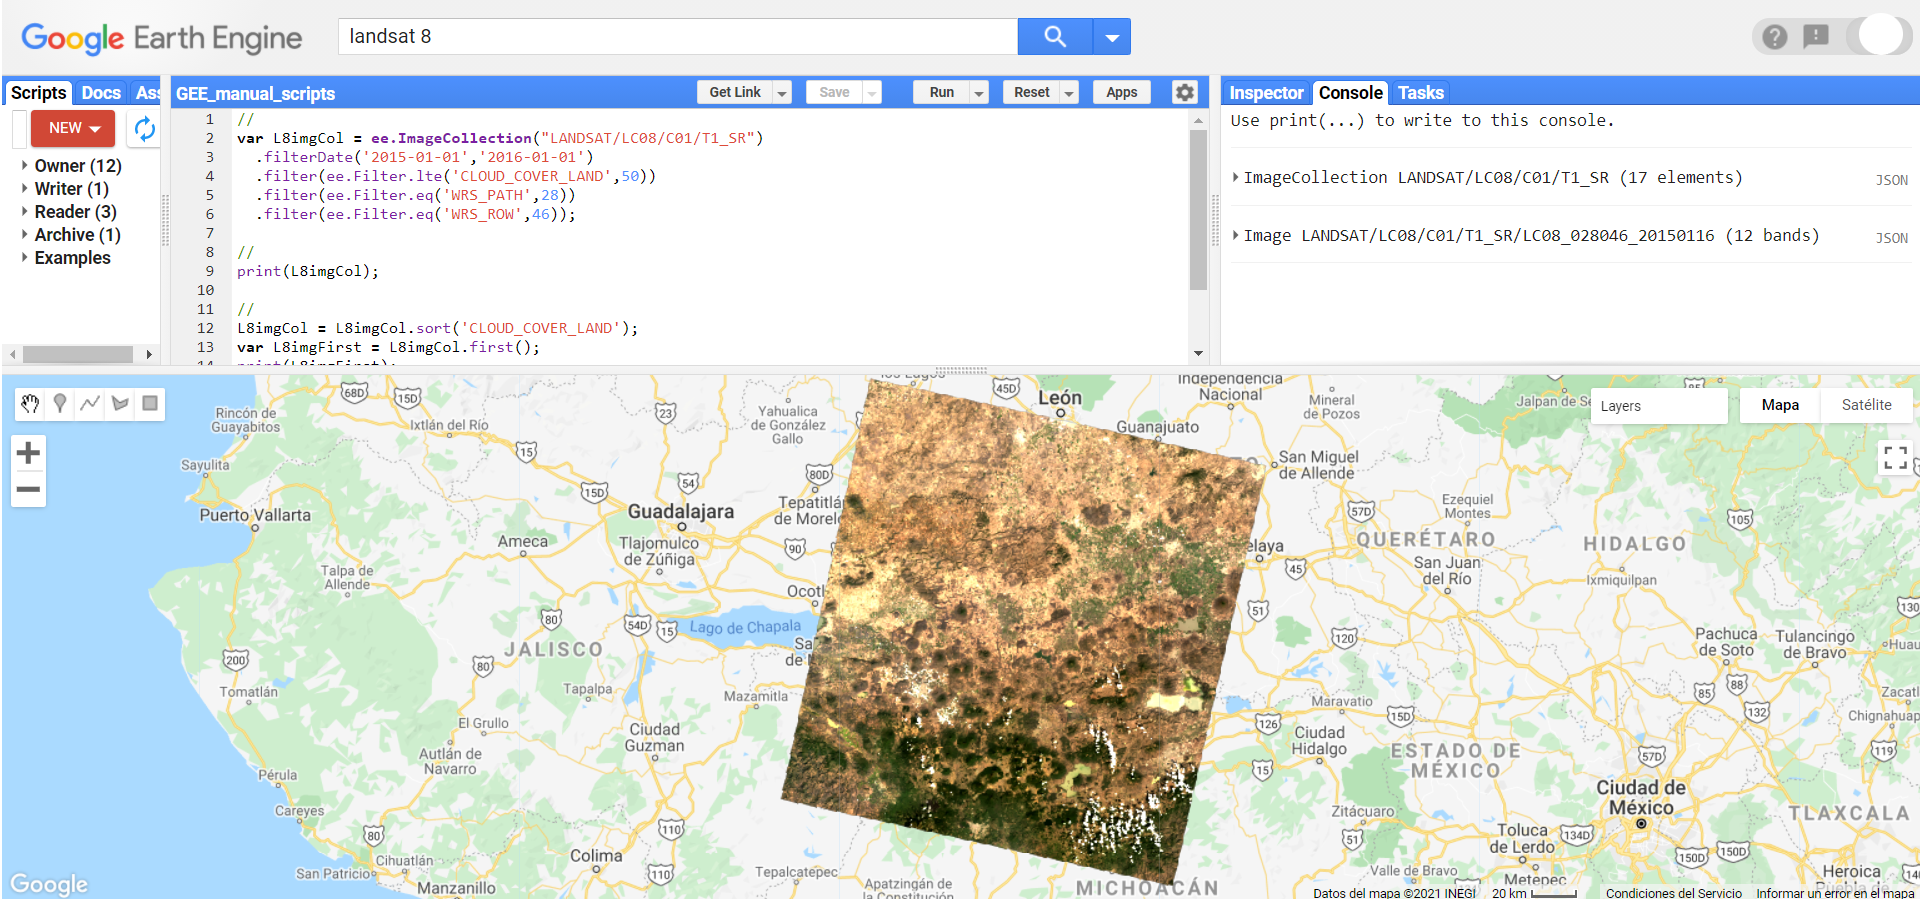
Task: Click the Get Link button
Action: point(735,92)
